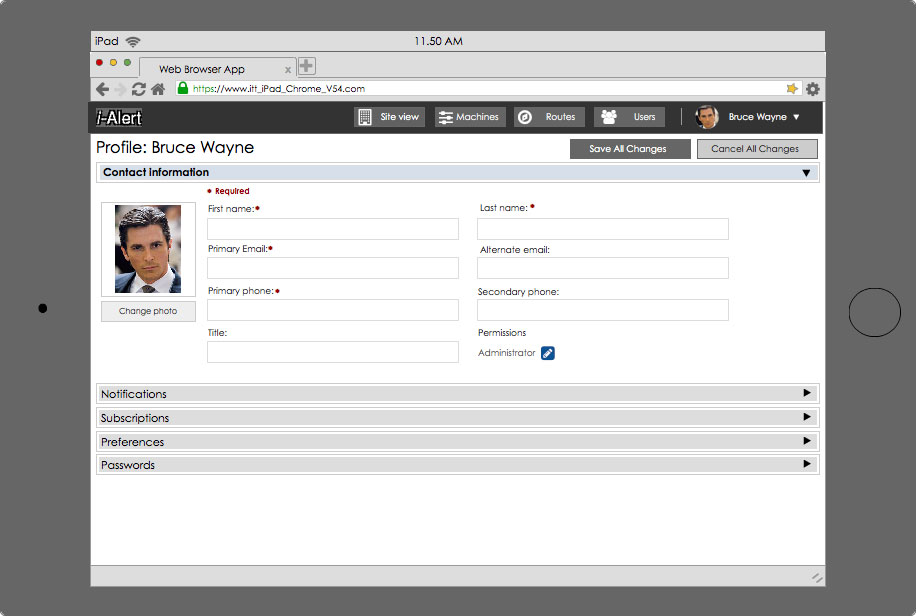The width and height of the screenshot is (916, 616).
Task: Expand the Notifications section
Action: (806, 394)
